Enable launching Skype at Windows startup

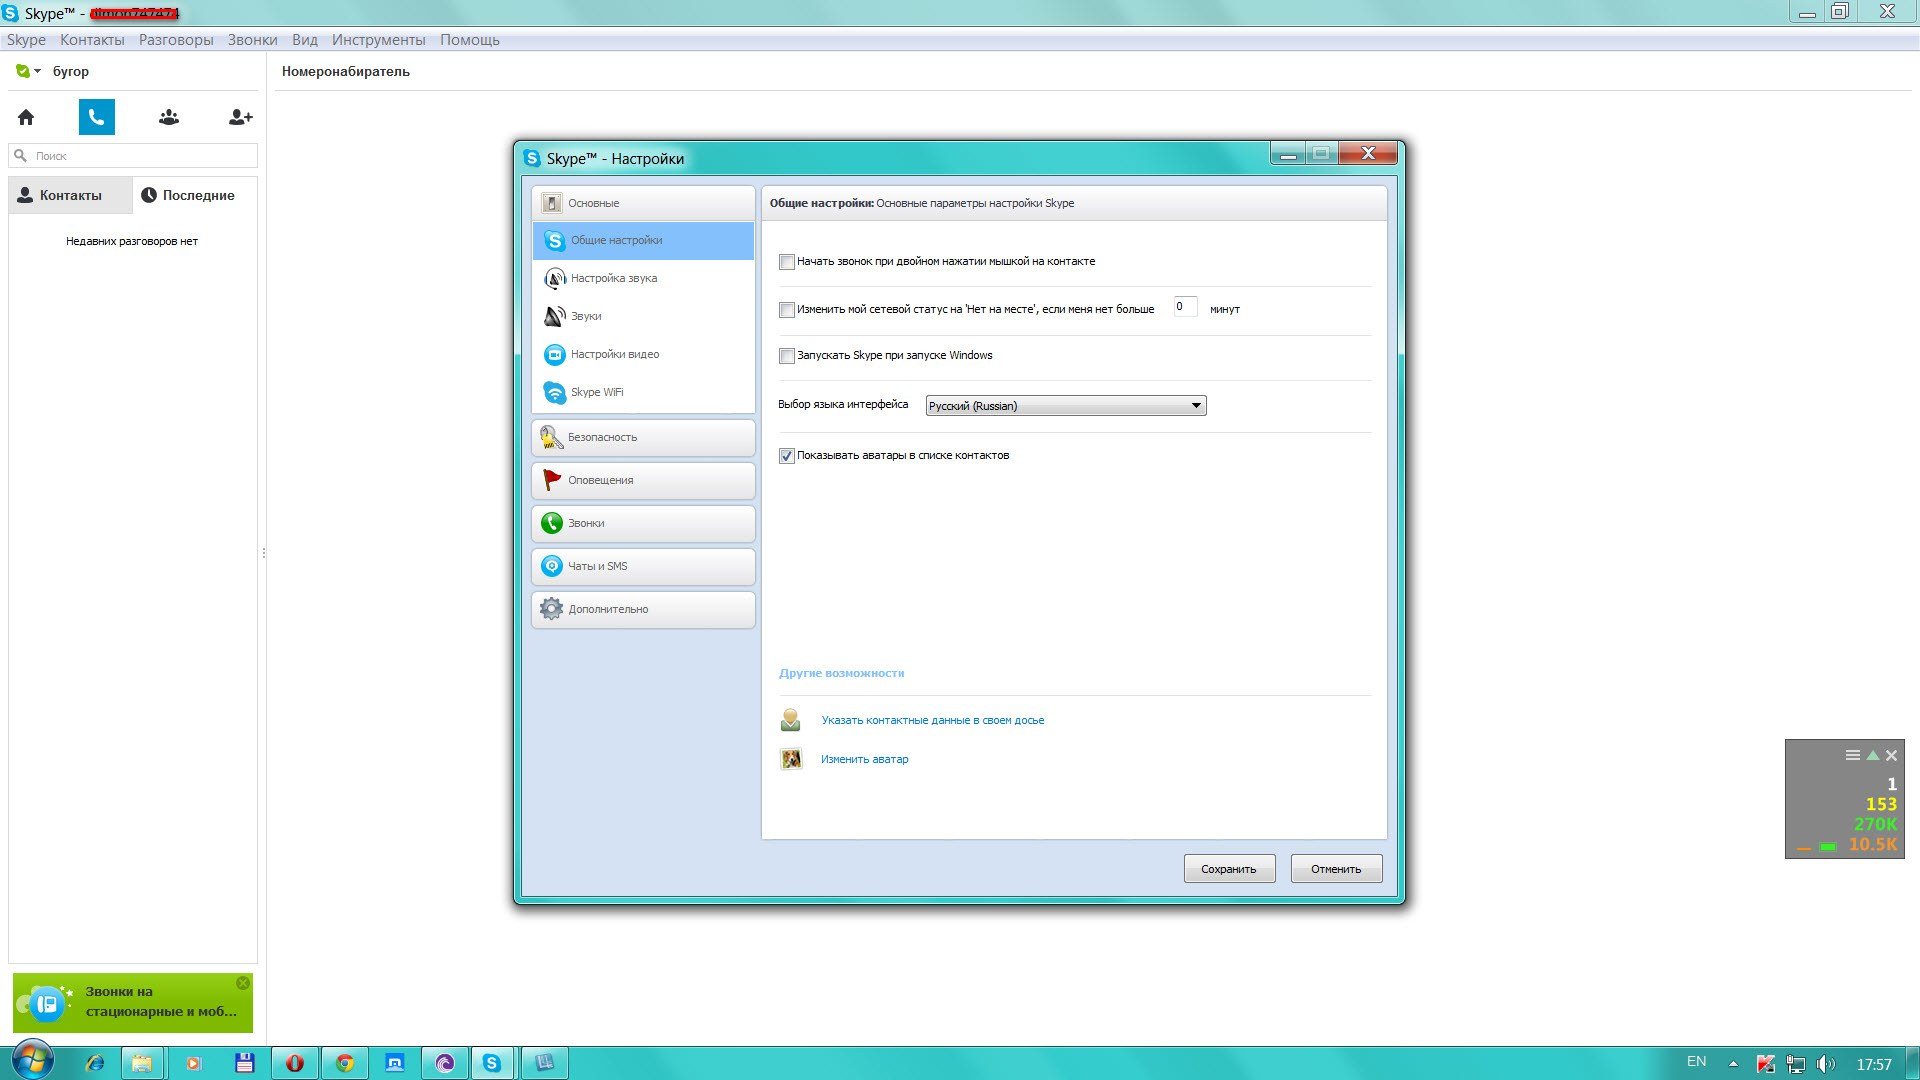787,356
